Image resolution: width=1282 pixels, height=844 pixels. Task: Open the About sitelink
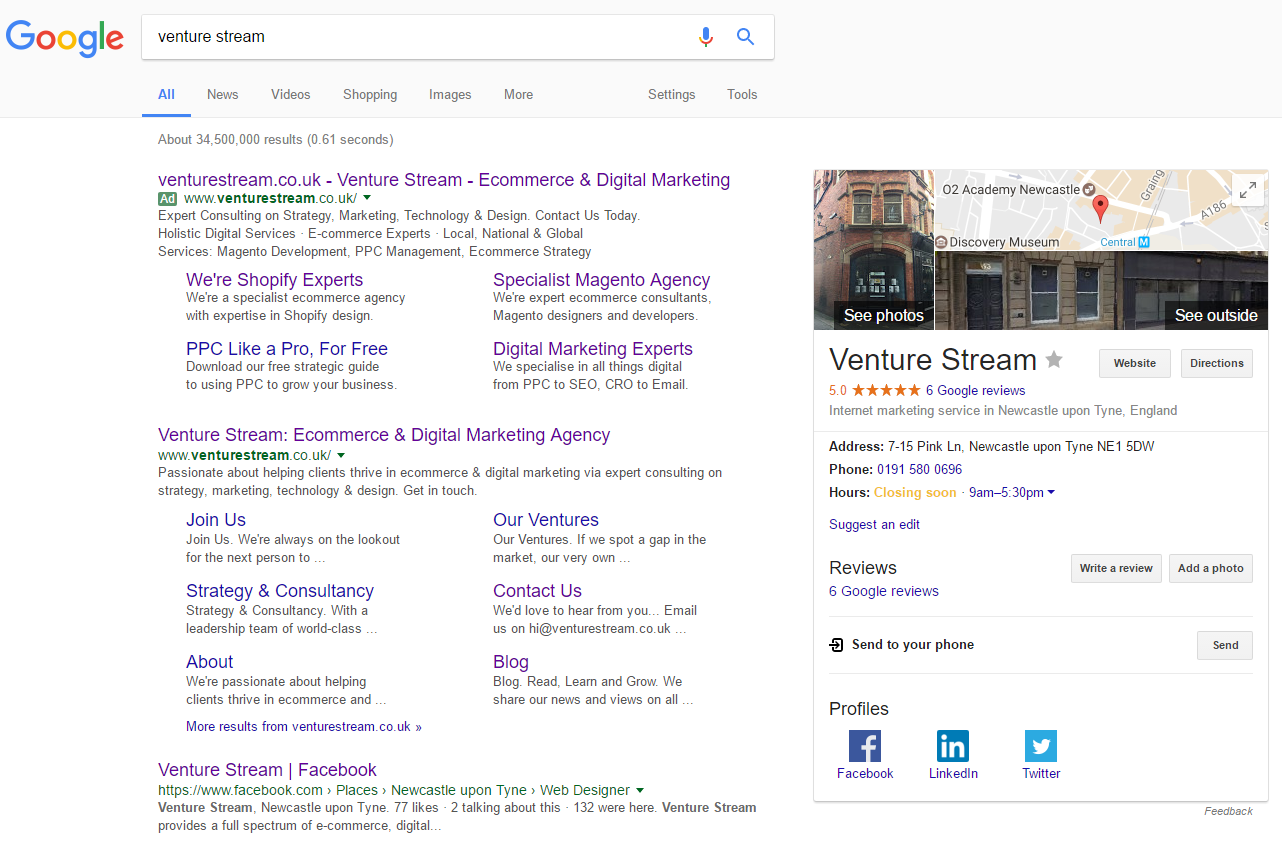(x=210, y=662)
